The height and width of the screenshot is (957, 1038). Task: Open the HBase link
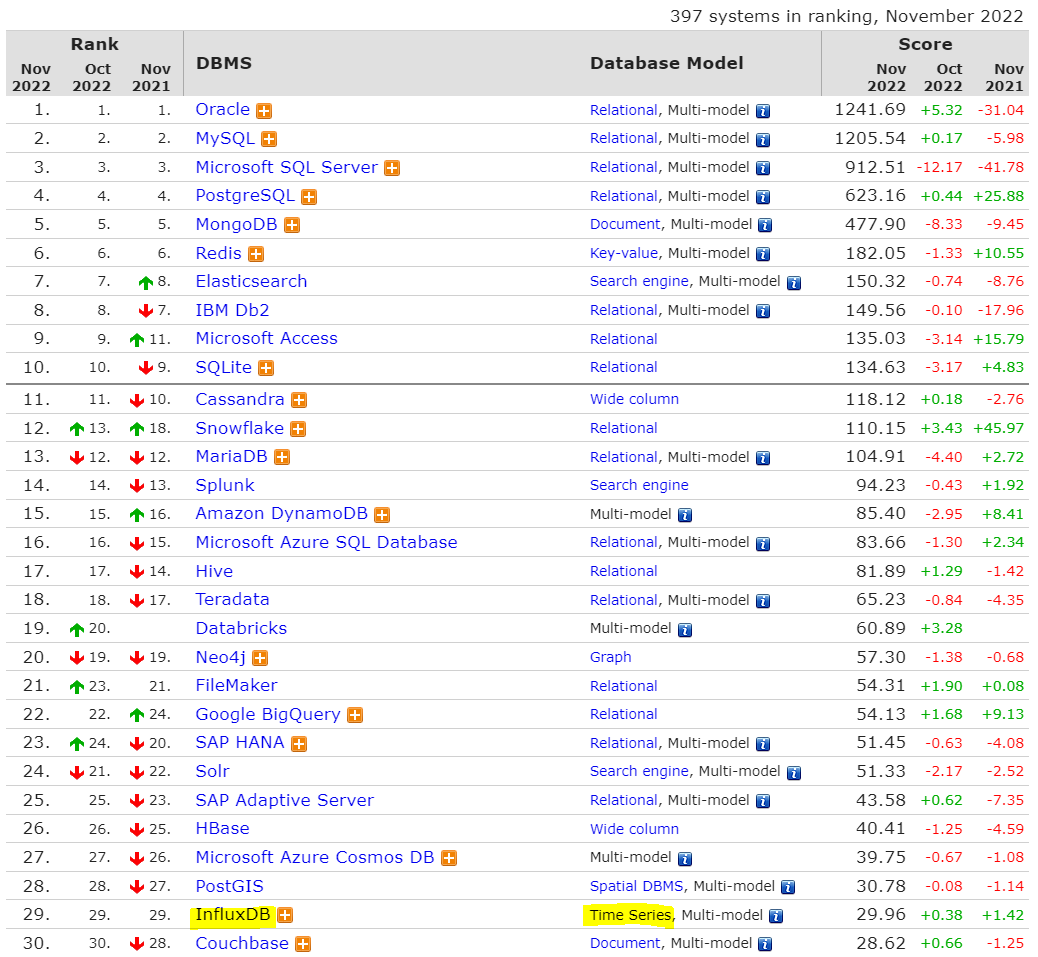(x=222, y=829)
